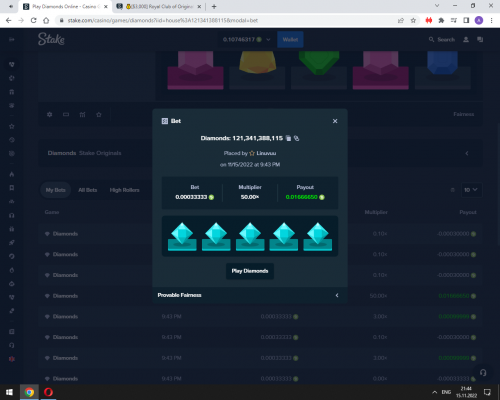Switch to the All Bets tab
The height and width of the screenshot is (400, 500).
(87, 190)
